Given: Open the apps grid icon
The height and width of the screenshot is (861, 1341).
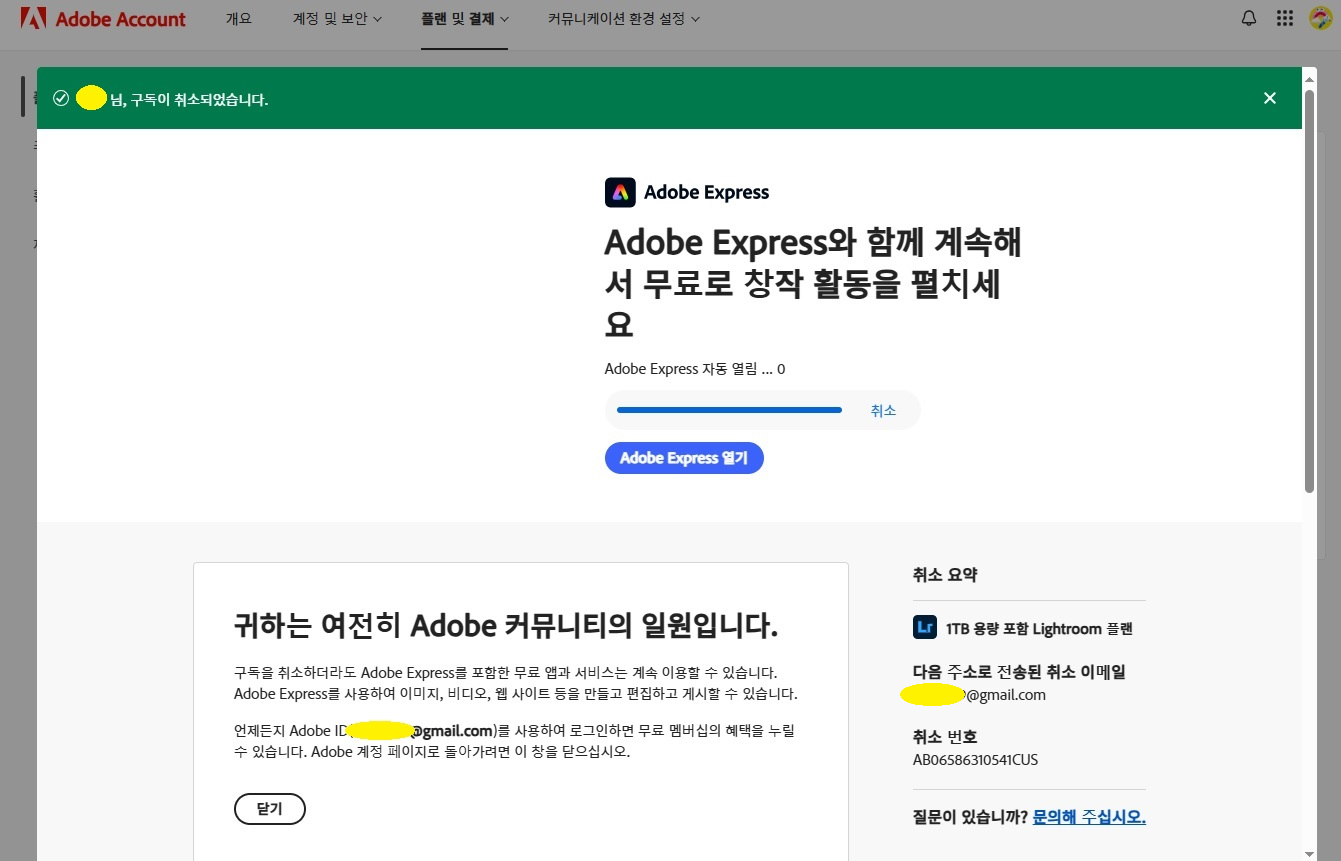Looking at the screenshot, I should click(x=1285, y=18).
